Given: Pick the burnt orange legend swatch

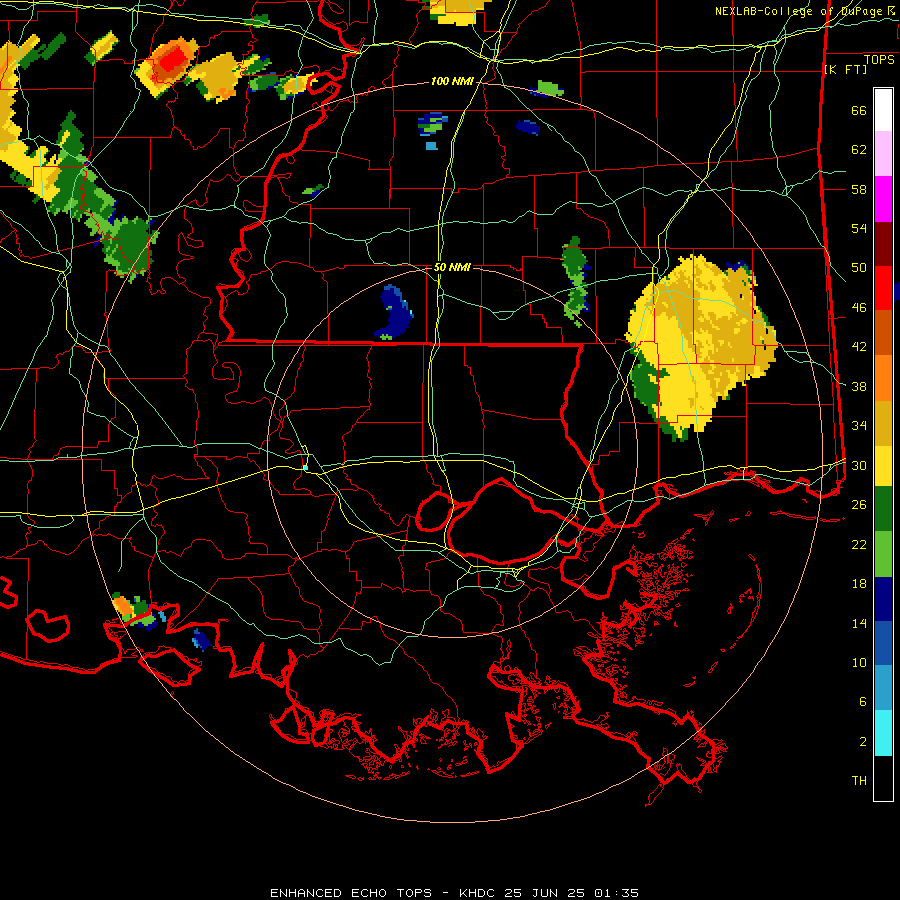Looking at the screenshot, I should click(x=883, y=333).
